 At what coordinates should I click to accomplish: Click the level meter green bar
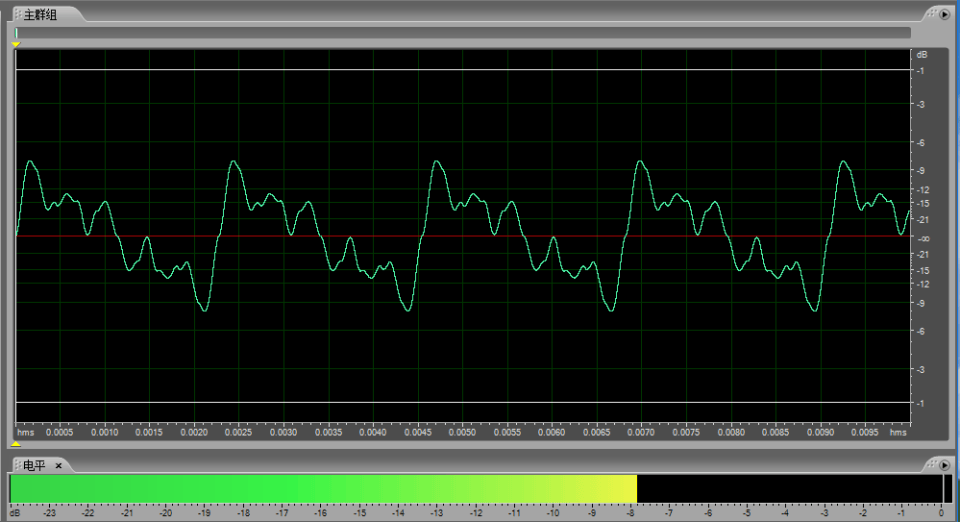(322, 489)
